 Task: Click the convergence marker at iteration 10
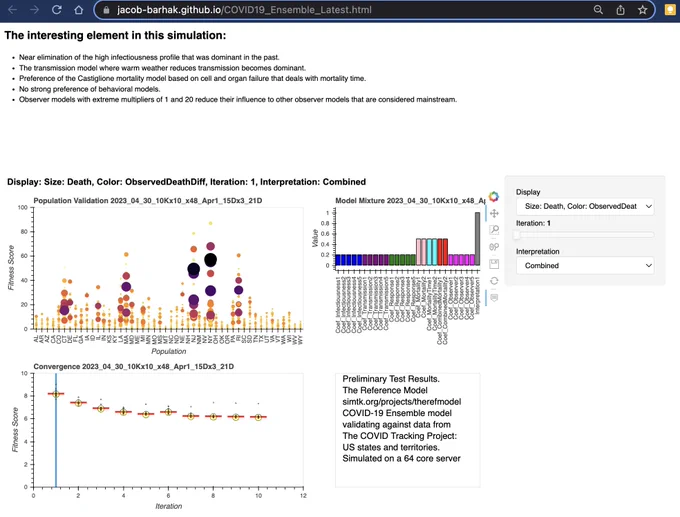point(258,417)
